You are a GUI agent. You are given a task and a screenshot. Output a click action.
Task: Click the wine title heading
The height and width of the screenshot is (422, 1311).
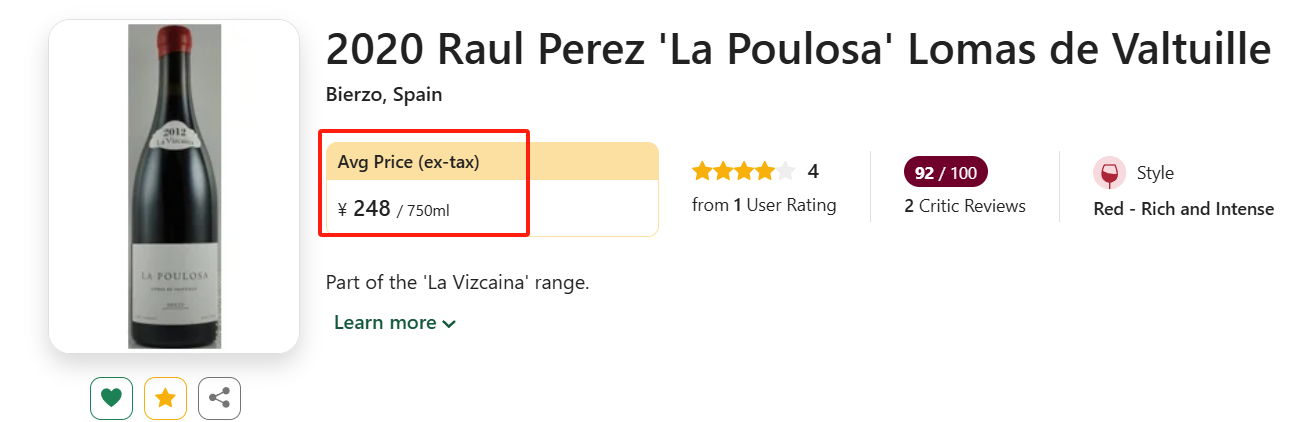[x=798, y=50]
